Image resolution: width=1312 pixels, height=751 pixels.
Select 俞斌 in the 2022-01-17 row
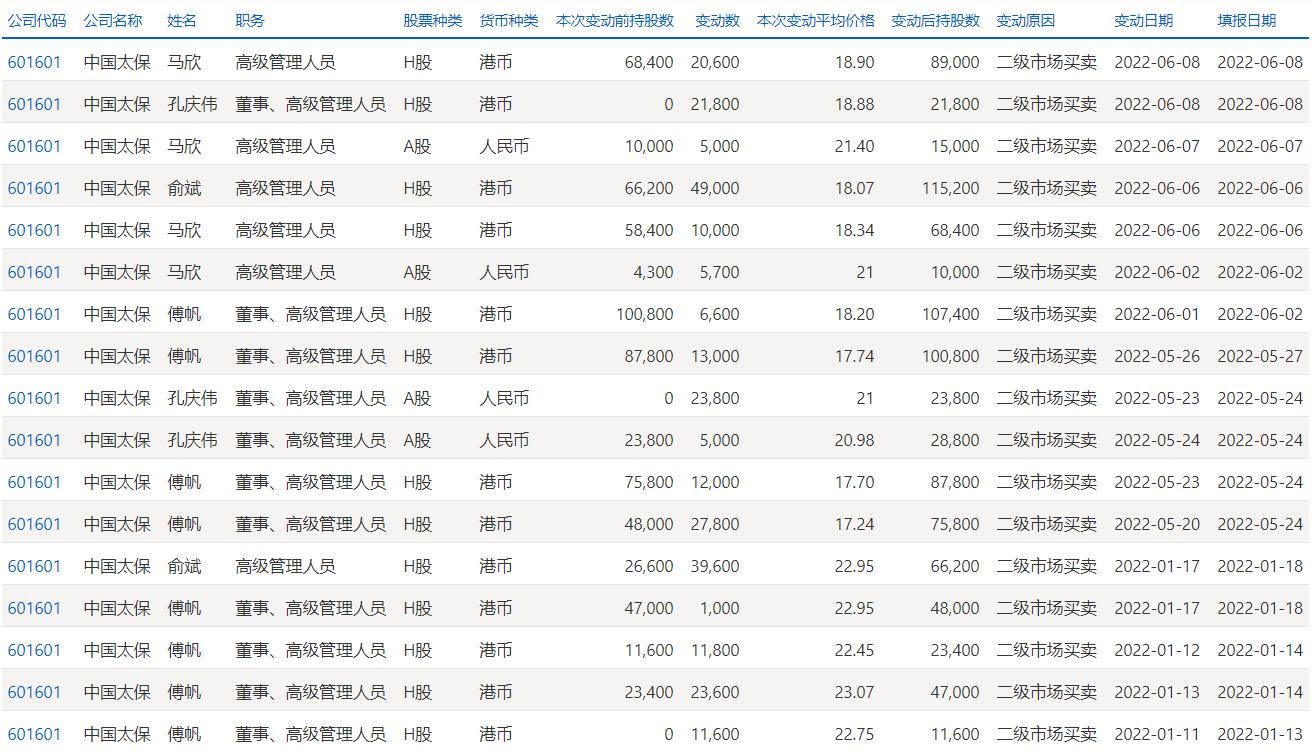click(x=184, y=566)
